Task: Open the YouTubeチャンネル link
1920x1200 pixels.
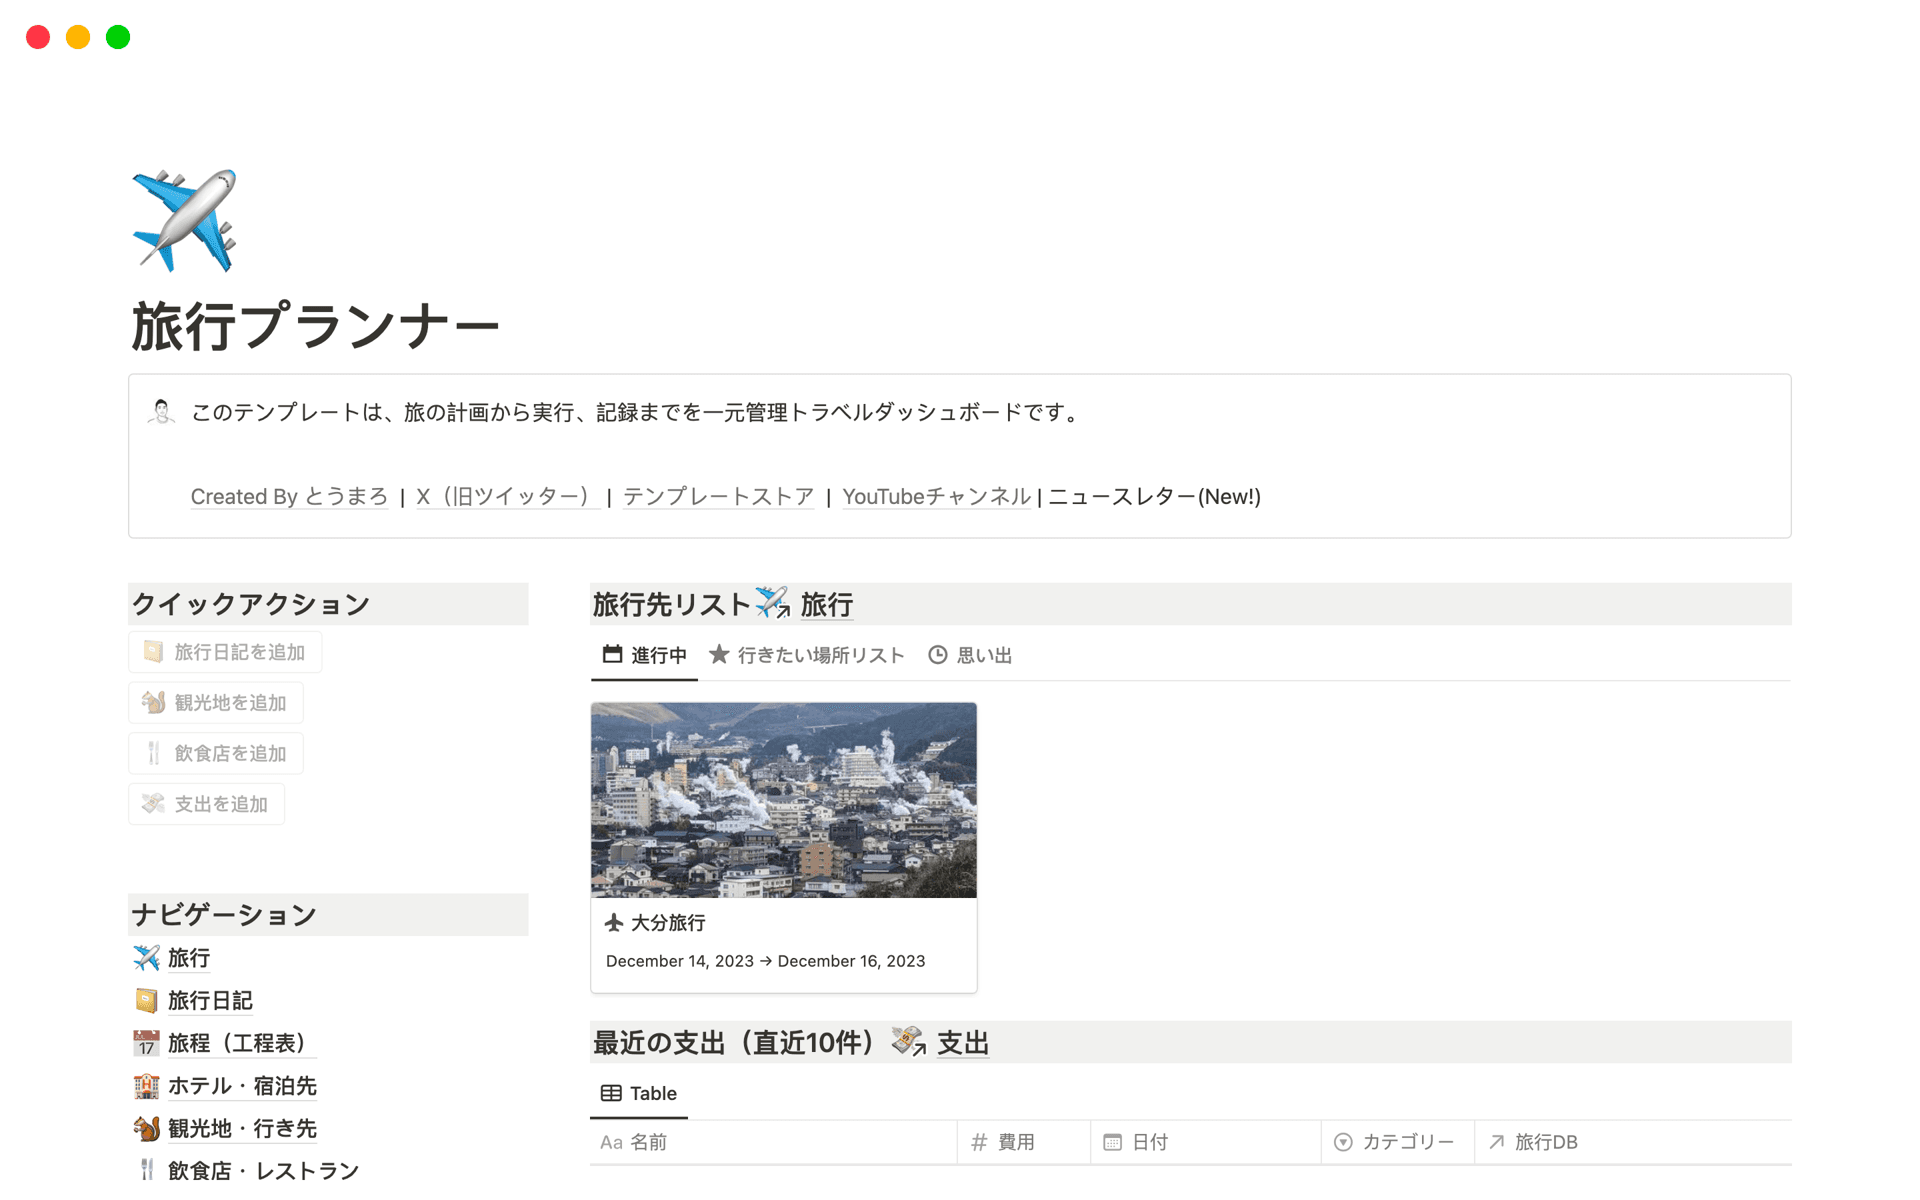Action: click(x=936, y=496)
